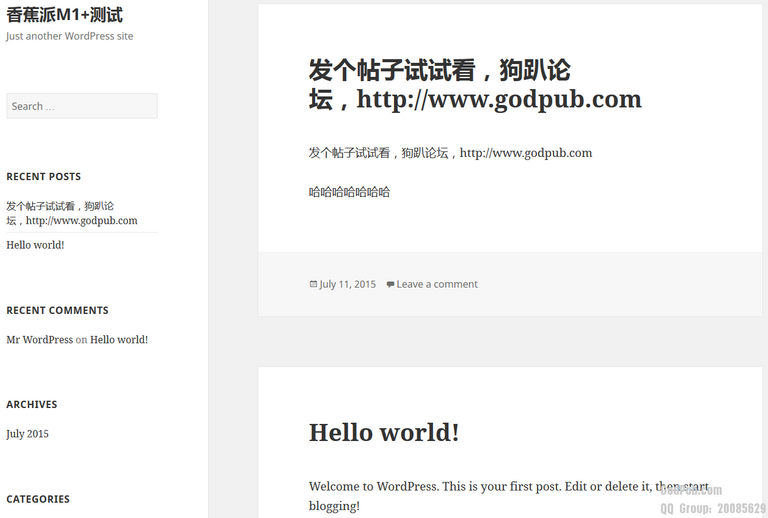Image resolution: width=768 pixels, height=518 pixels.
Task: Select the post body line containing http://www.godpub.com
Action: [x=450, y=153]
